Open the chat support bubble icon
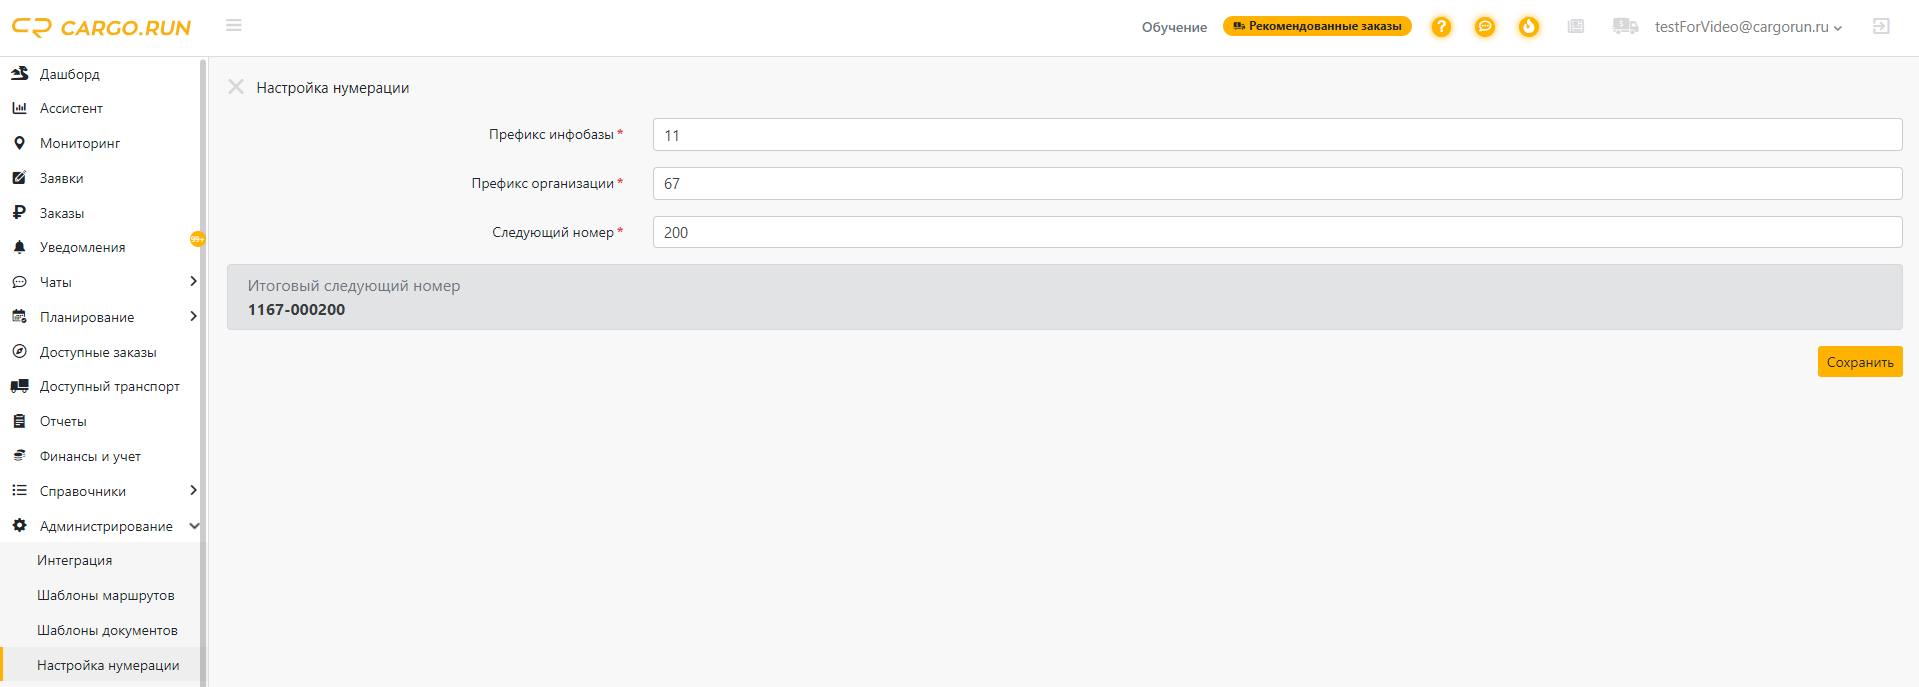This screenshot has height=687, width=1919. pyautogui.click(x=1485, y=27)
